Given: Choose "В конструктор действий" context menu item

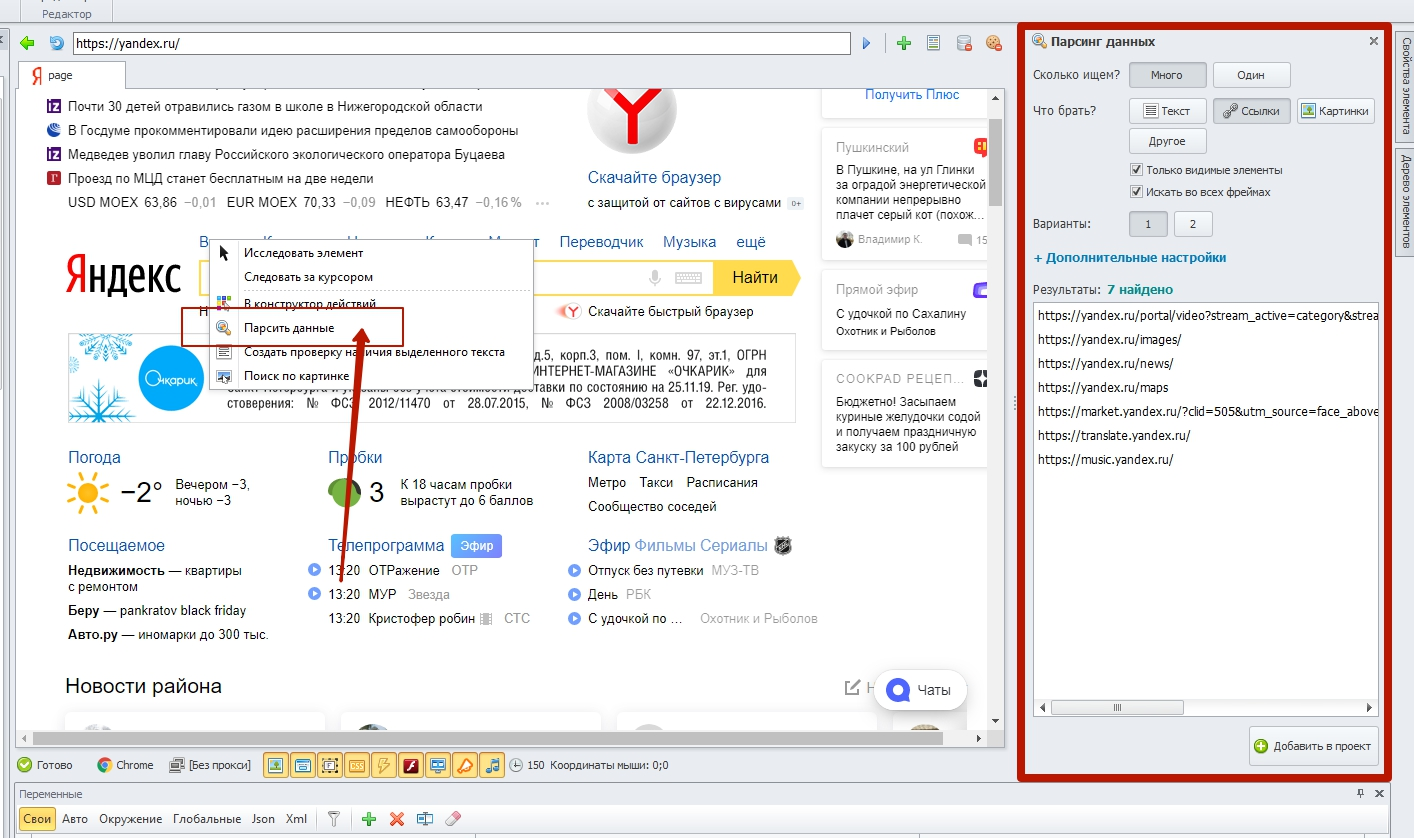Looking at the screenshot, I should pyautogui.click(x=370, y=303).
